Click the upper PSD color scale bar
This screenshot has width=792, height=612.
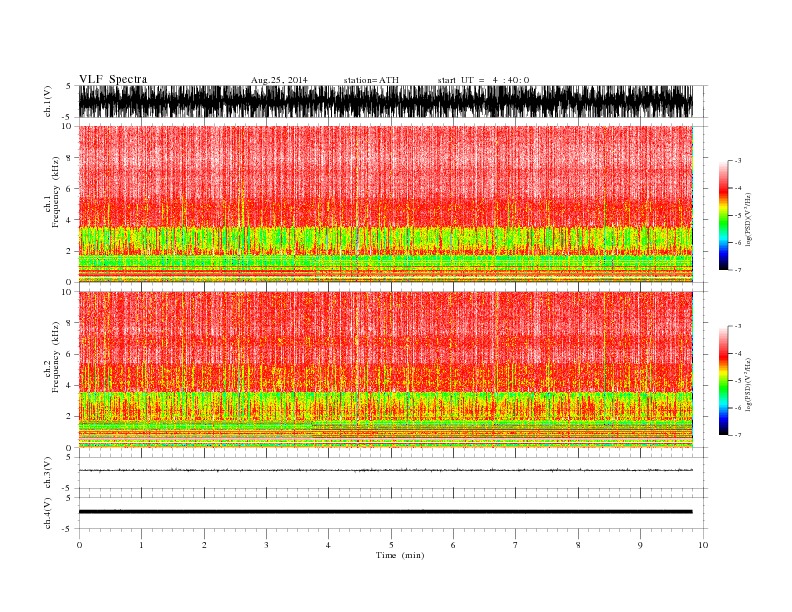point(723,215)
